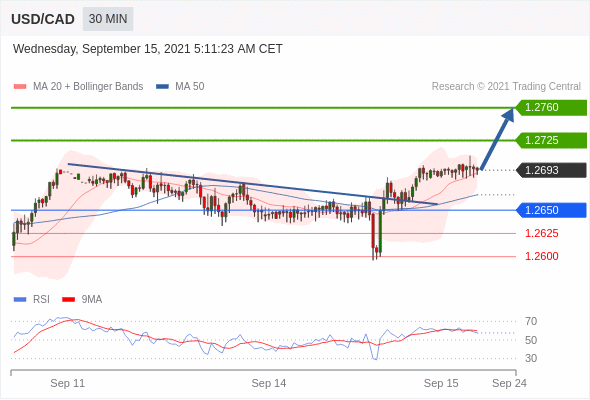
Task: Click the 1.2725 green resistance label
Action: pos(551,140)
